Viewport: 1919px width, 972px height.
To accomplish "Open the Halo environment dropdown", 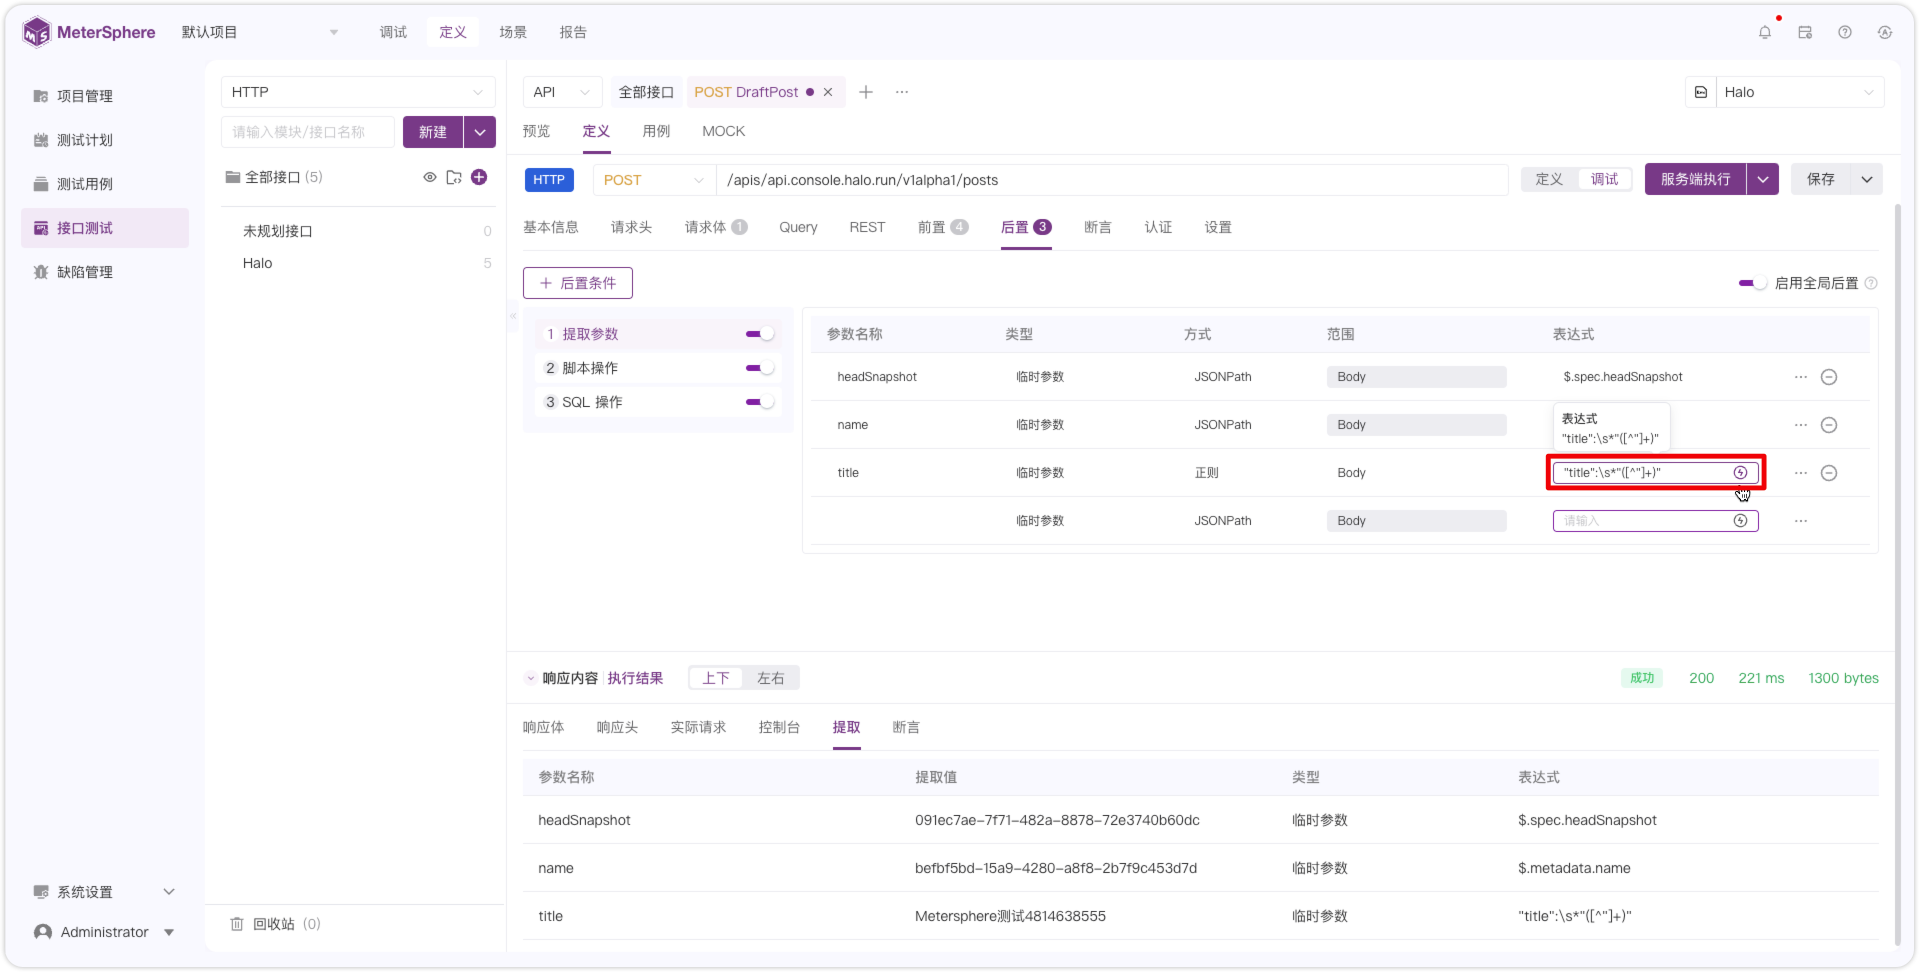I will 1800,92.
